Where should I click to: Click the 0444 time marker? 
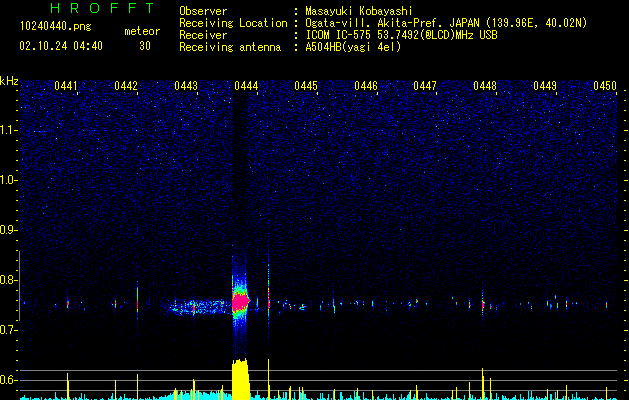246,86
